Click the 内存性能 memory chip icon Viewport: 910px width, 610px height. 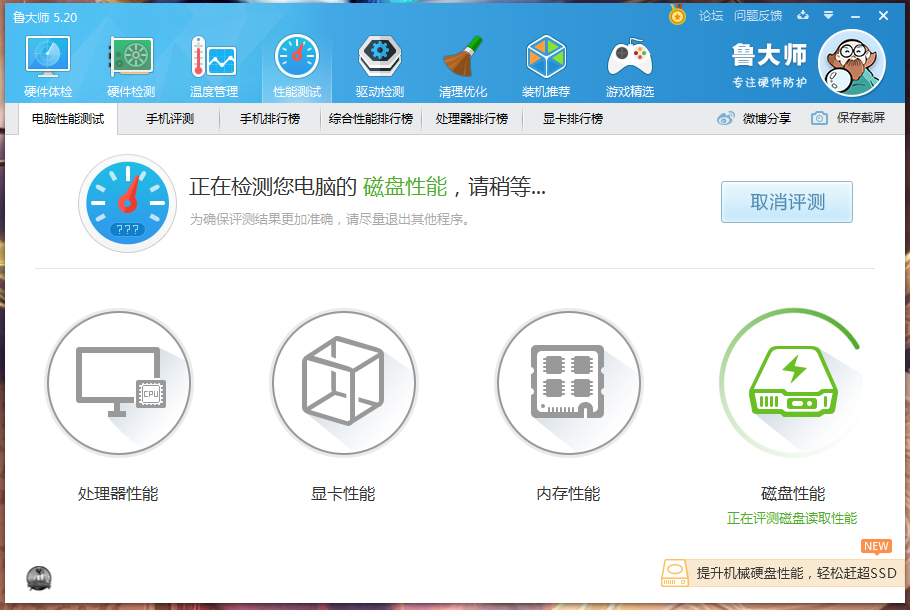568,381
